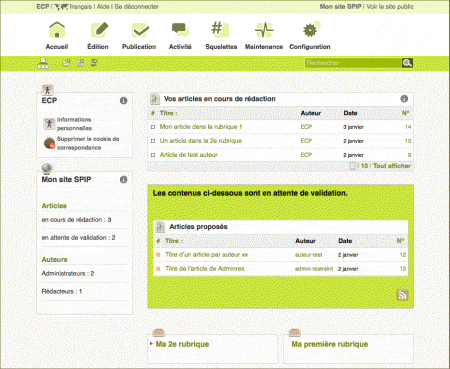Open the Ma première rubrique section
The image size is (450, 369).
[330, 344]
